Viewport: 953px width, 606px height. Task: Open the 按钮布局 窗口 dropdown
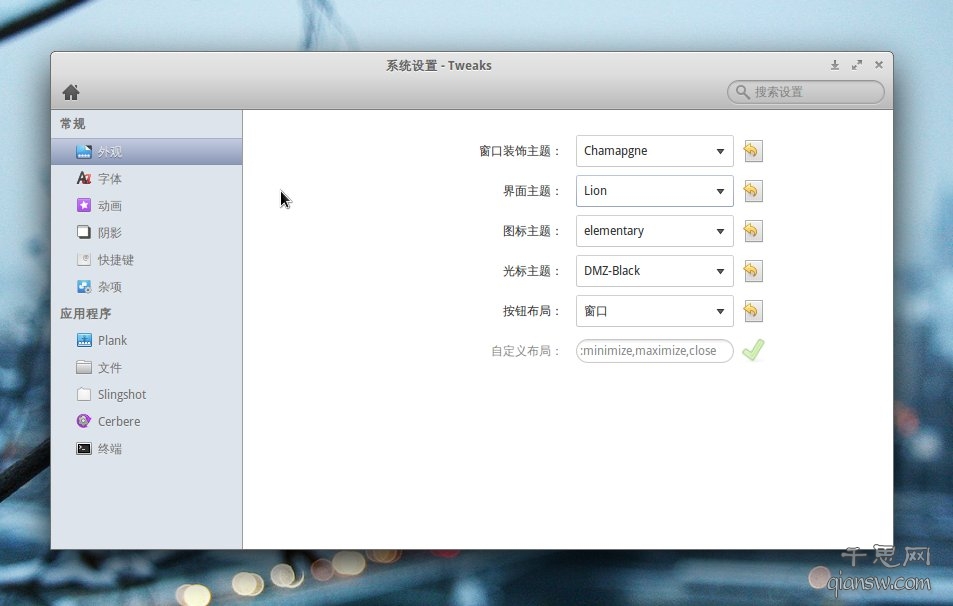[x=655, y=311]
